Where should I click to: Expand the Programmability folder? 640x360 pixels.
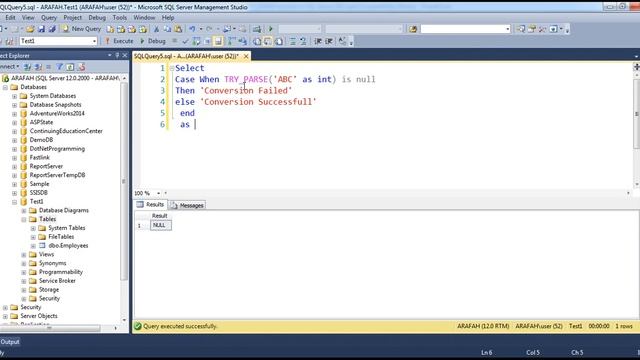24,272
